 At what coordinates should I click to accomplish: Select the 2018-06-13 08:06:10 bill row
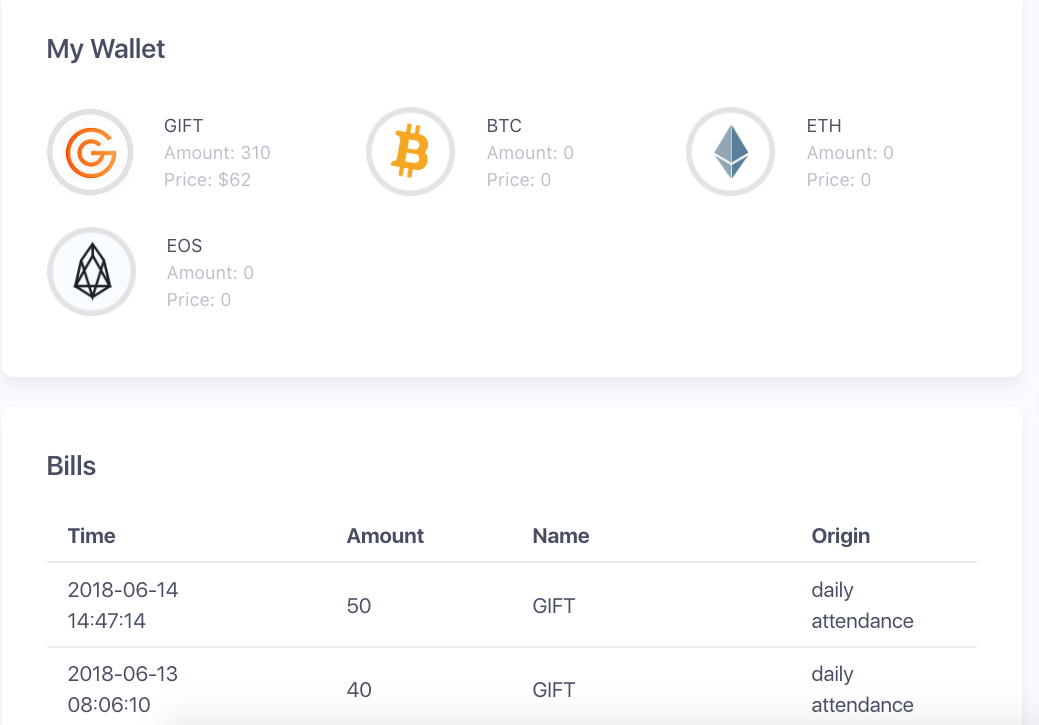[x=512, y=687]
